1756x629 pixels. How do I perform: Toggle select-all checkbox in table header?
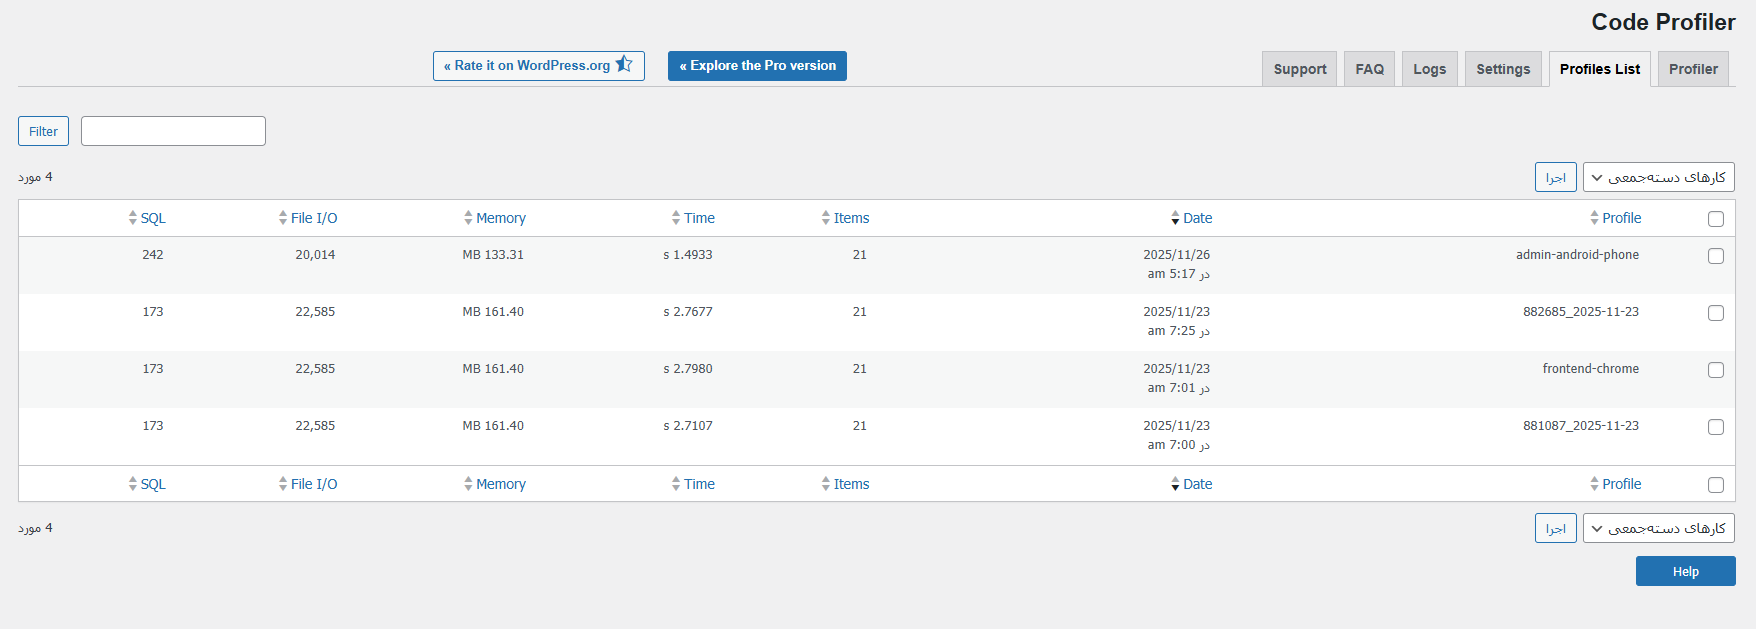click(x=1716, y=219)
